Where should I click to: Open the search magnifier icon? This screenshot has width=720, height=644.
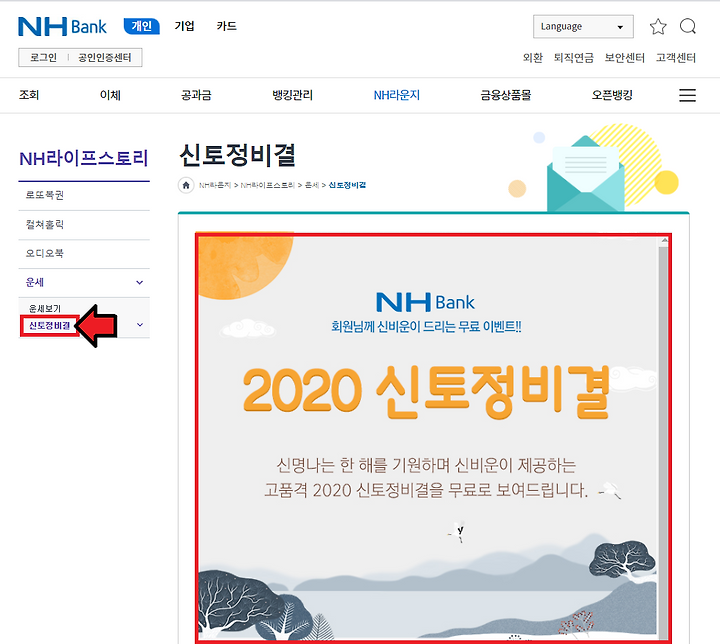[687, 27]
